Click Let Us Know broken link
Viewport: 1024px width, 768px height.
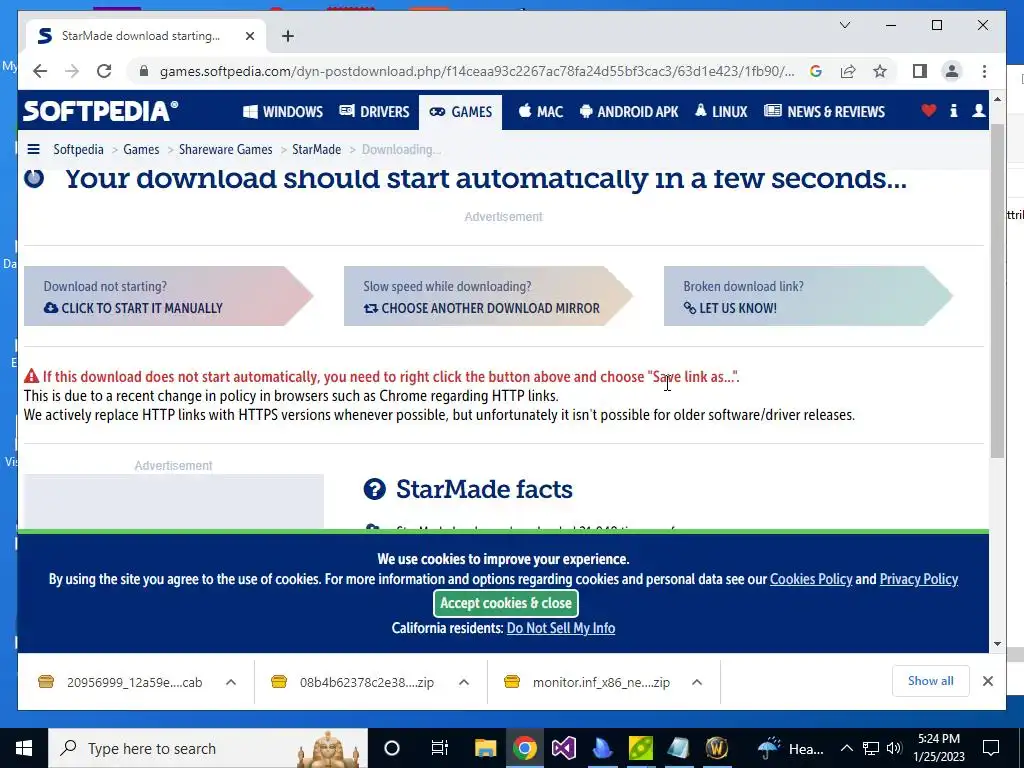tap(808, 296)
